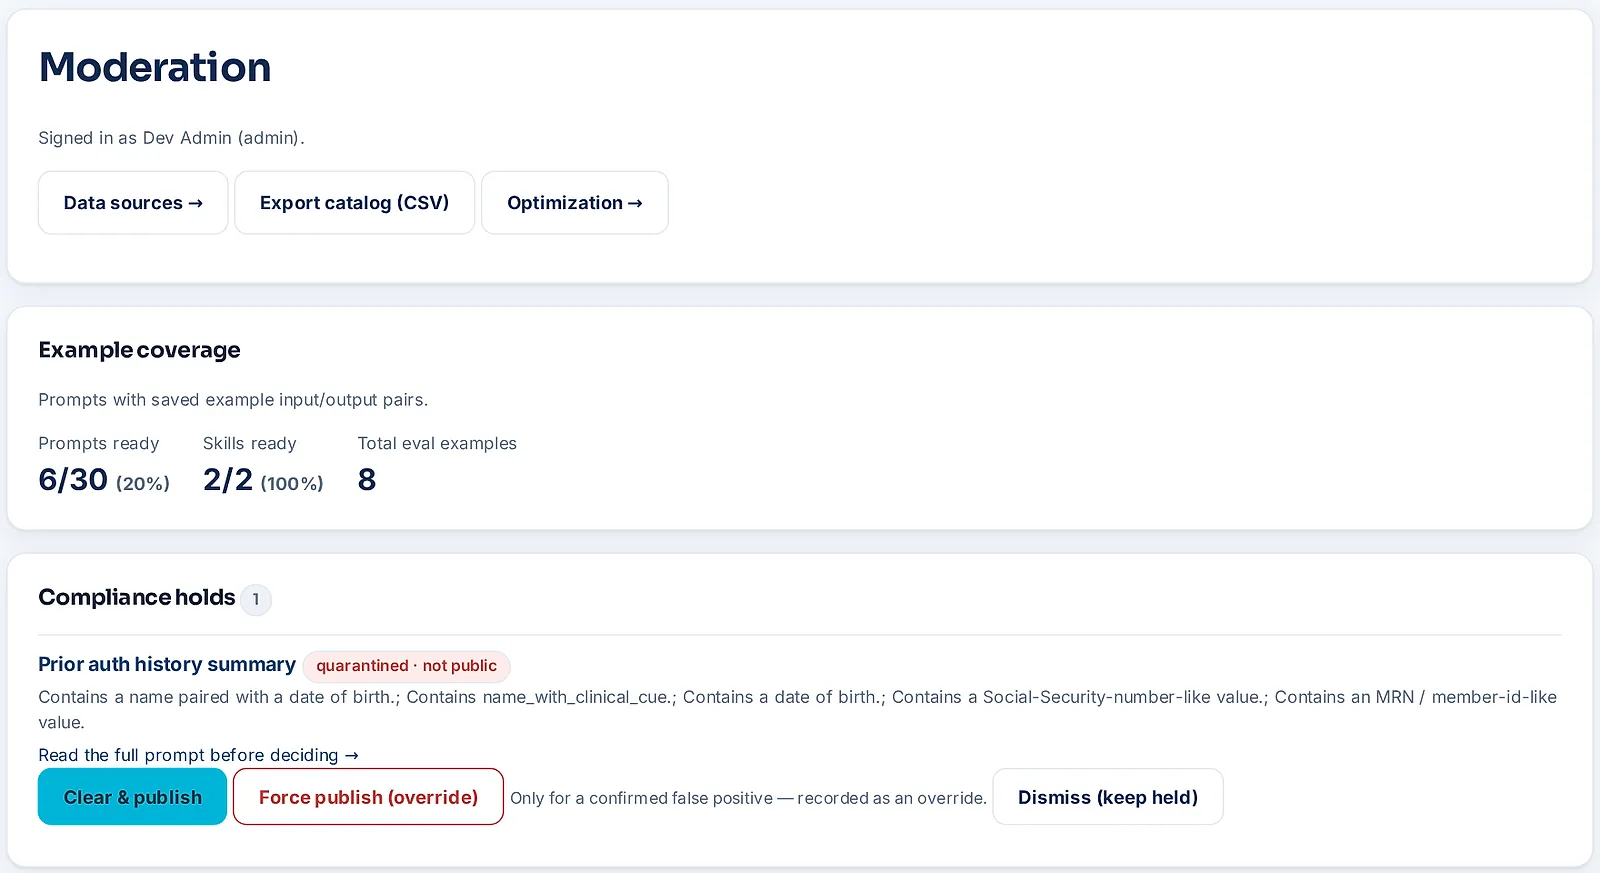This screenshot has height=873, width=1600.
Task: Open the Data sources page
Action: coord(133,203)
